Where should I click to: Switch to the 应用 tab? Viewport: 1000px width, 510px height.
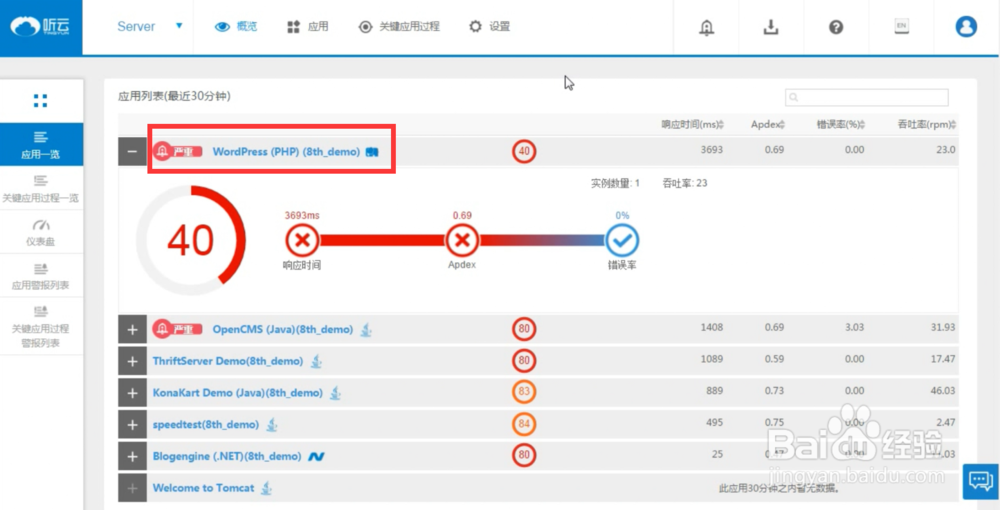(x=308, y=27)
